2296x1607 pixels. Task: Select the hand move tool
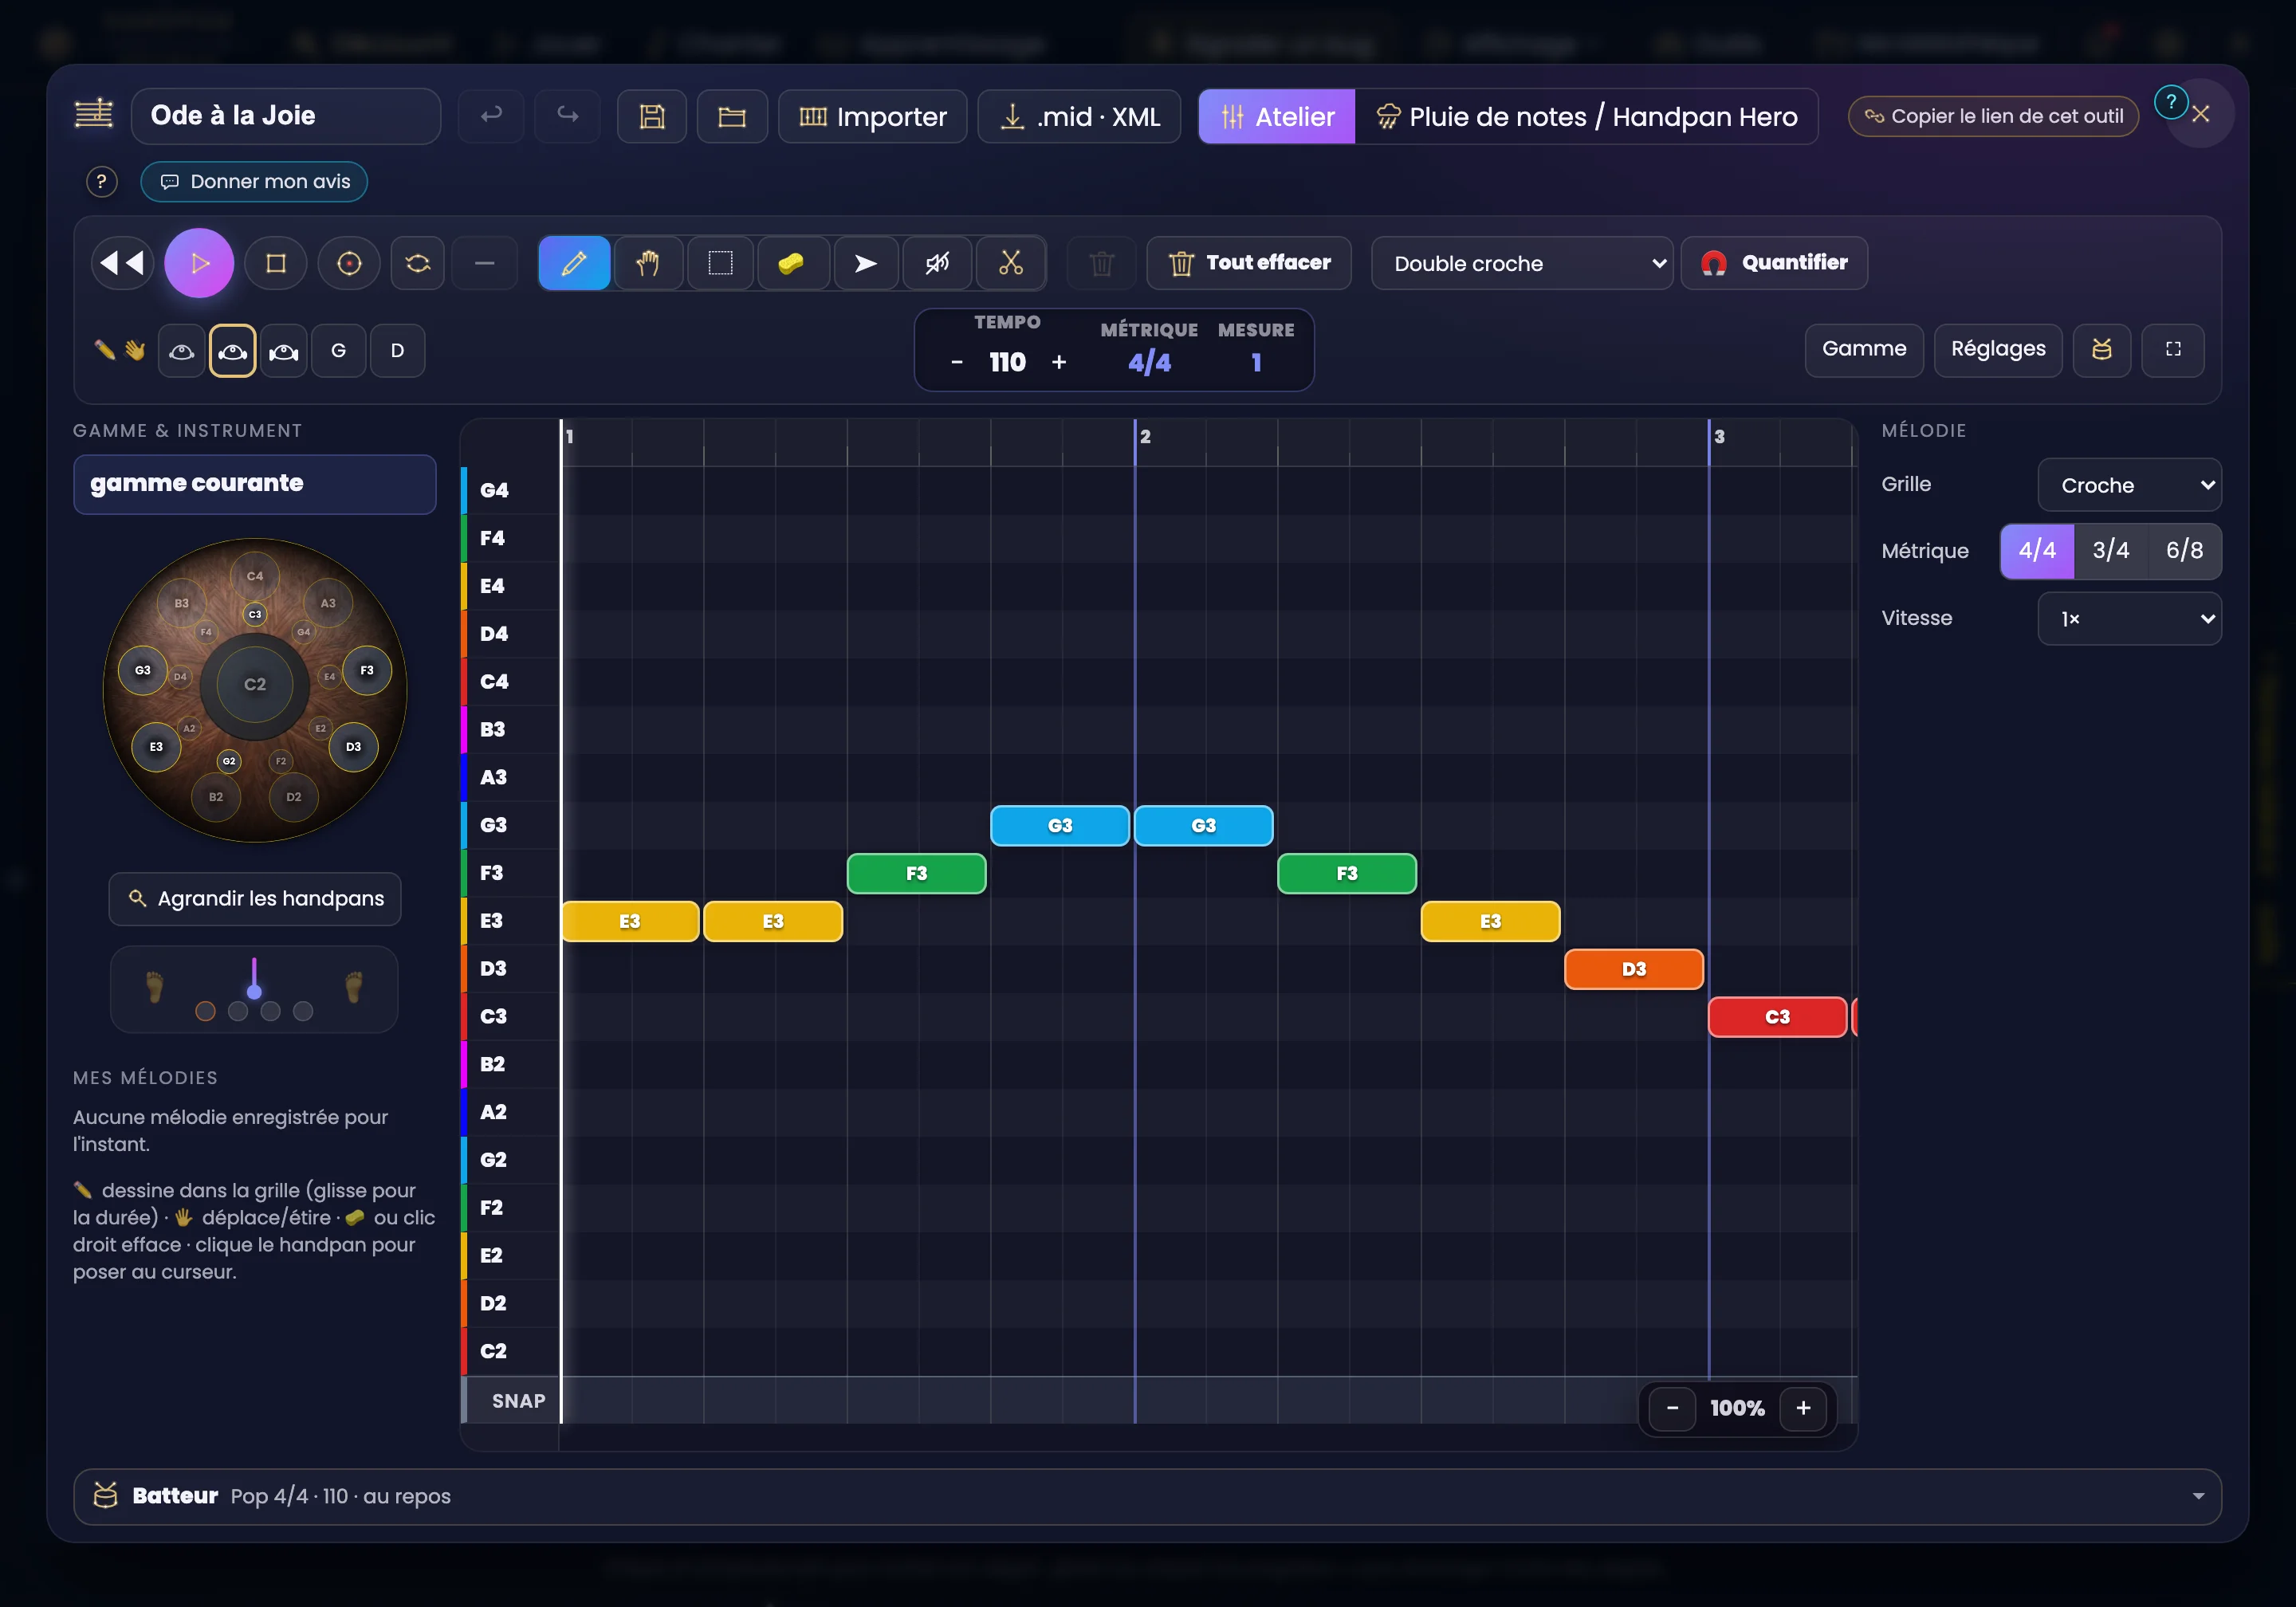647,263
